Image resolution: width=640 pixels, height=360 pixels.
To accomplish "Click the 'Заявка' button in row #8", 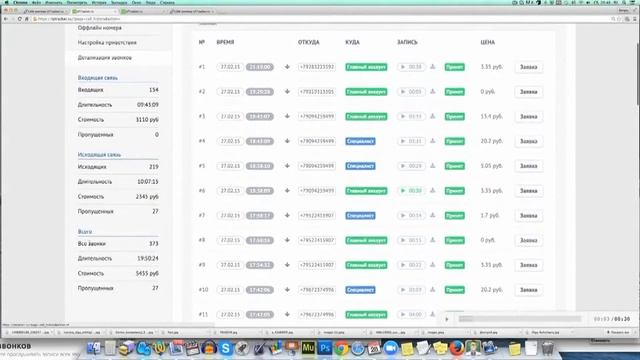I will click(529, 240).
